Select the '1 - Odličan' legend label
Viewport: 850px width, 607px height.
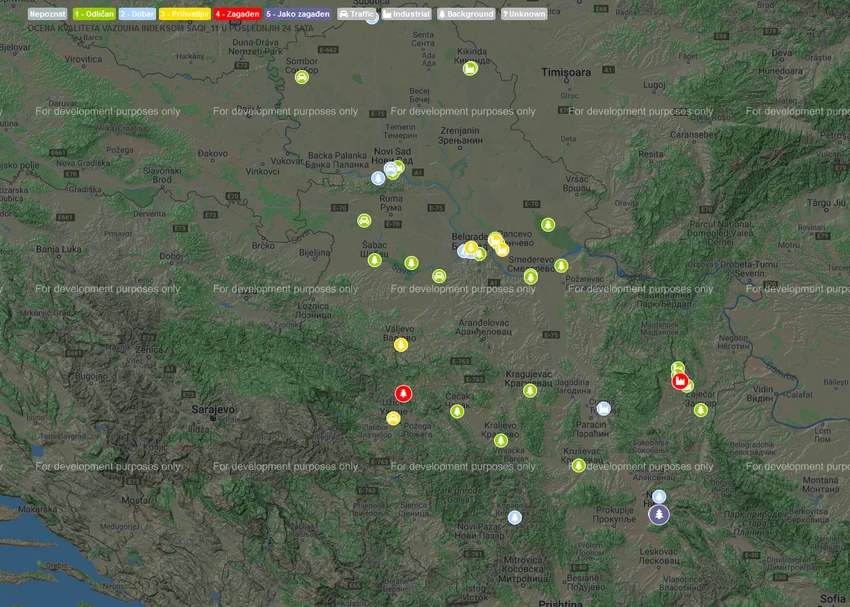[x=94, y=14]
